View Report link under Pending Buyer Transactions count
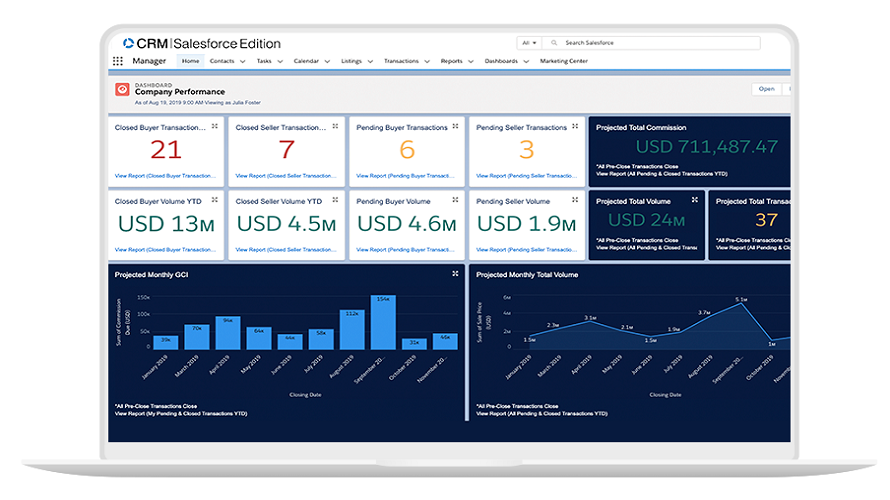Screen dimensions: 890x500 (405, 176)
